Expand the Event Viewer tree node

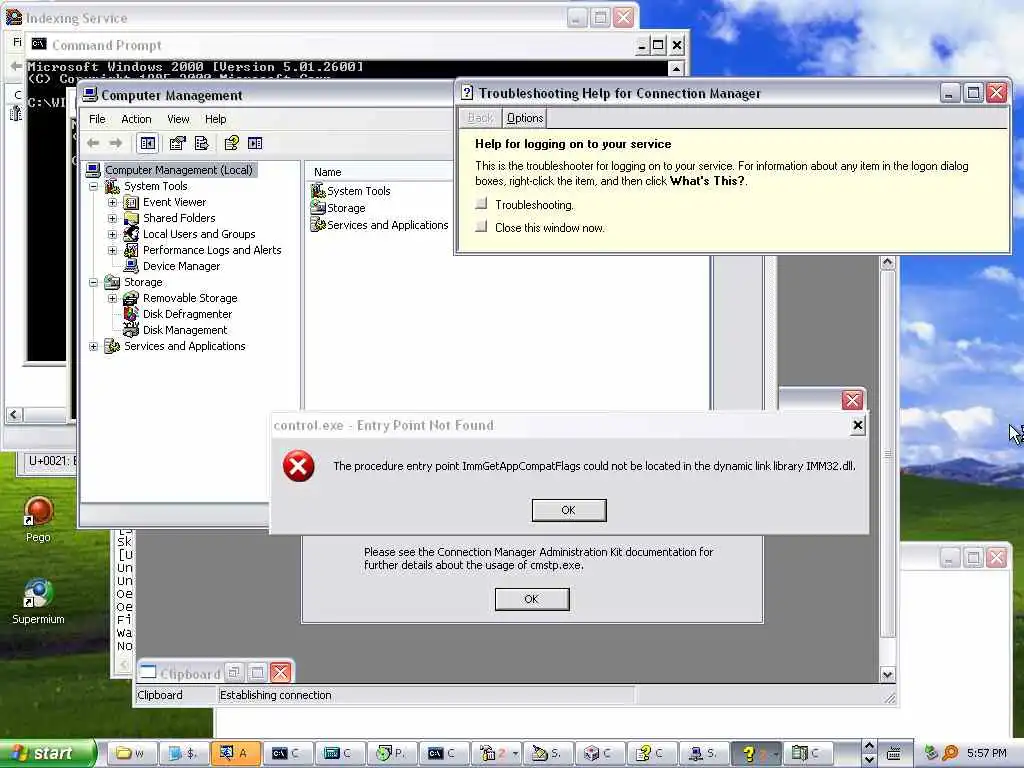tap(112, 202)
